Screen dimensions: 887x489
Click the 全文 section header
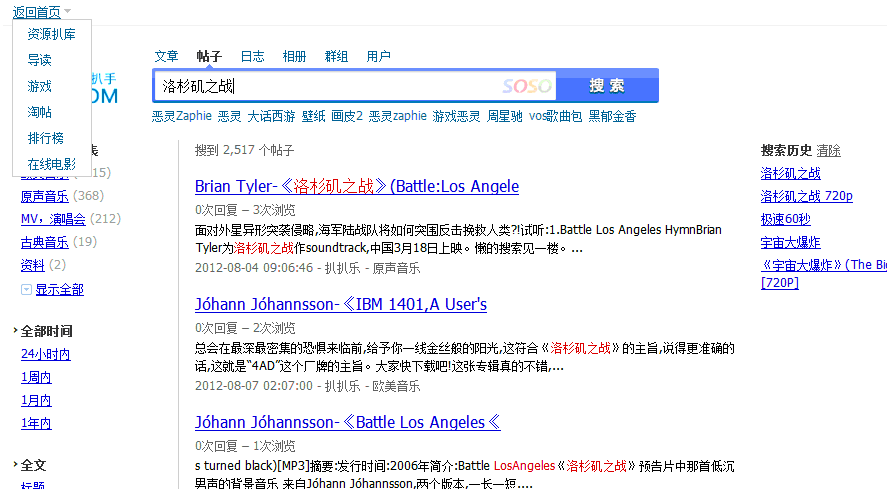(x=33, y=465)
